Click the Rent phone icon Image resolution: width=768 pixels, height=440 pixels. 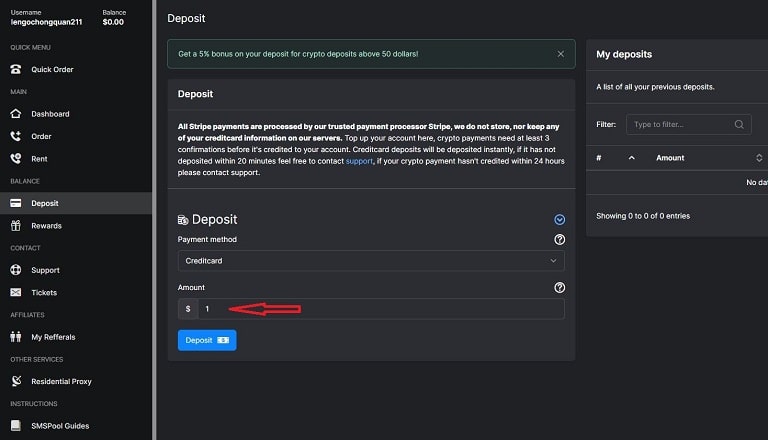(x=15, y=158)
